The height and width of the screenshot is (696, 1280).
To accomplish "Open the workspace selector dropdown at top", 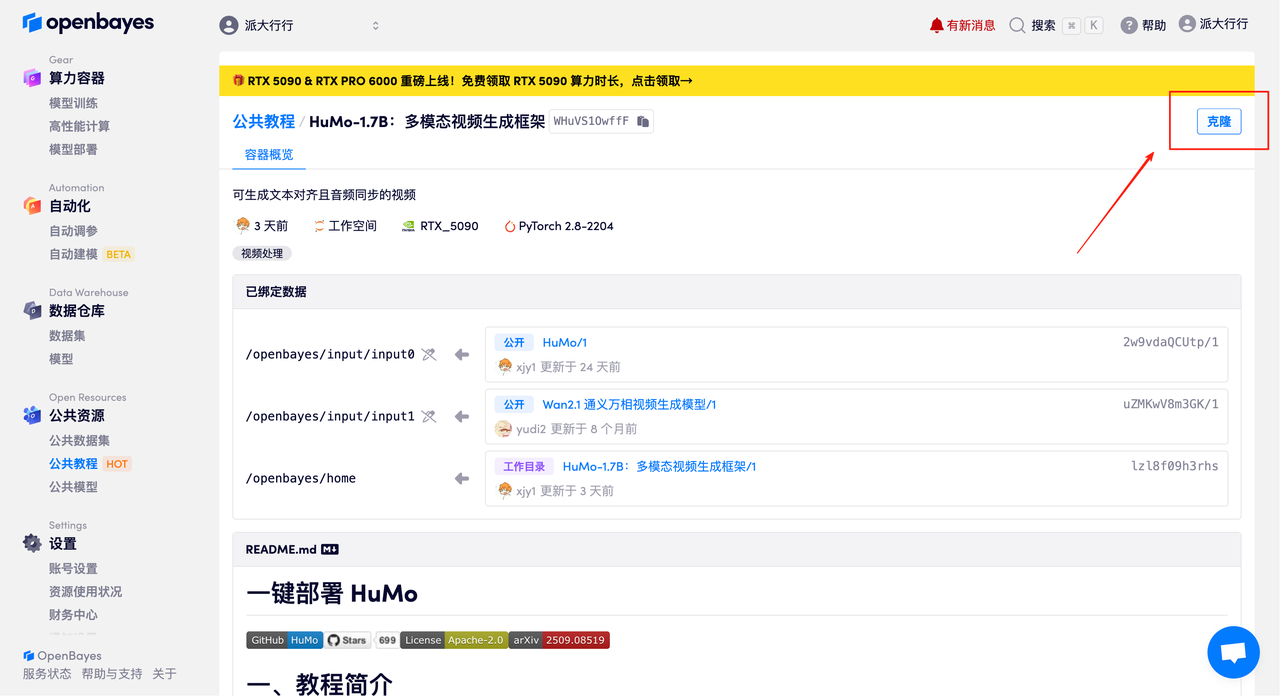I will tap(375, 24).
